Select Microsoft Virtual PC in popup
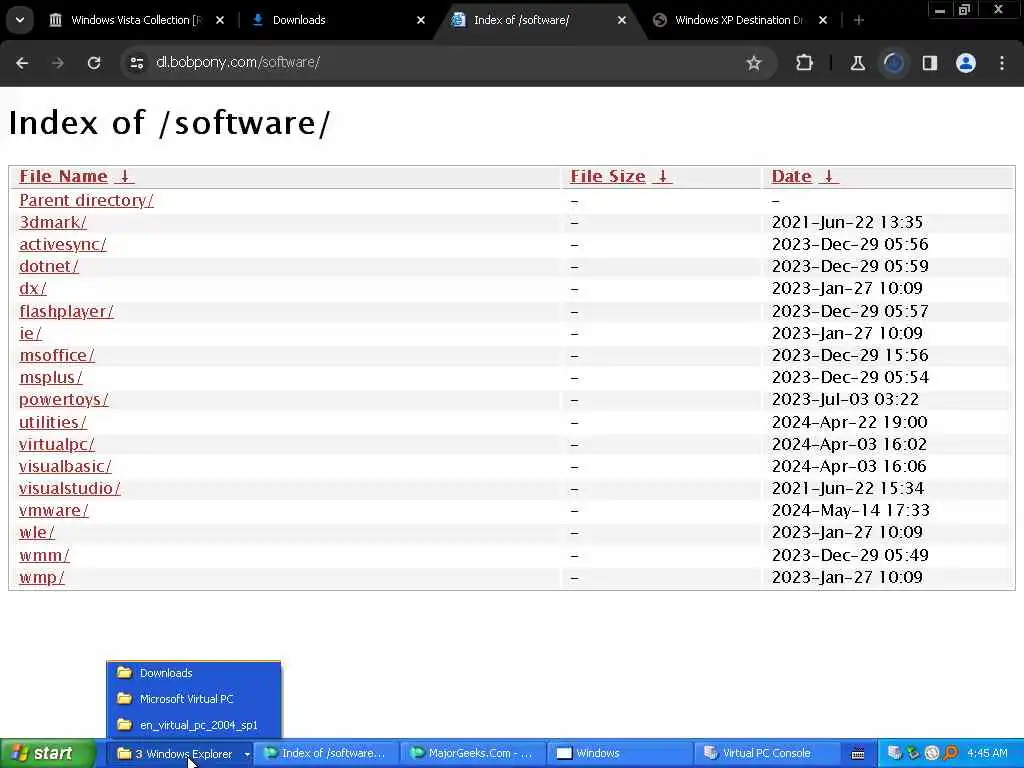This screenshot has height=768, width=1024. (x=193, y=699)
